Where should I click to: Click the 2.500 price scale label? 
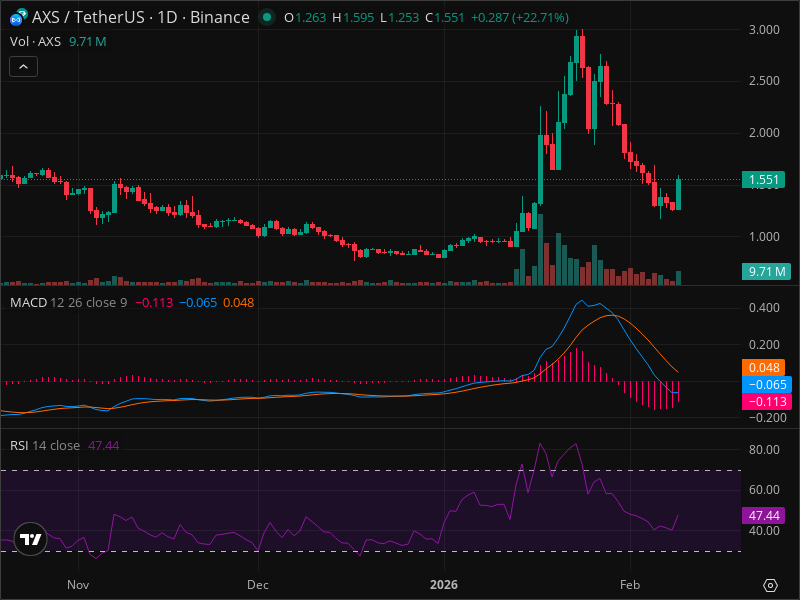(764, 81)
